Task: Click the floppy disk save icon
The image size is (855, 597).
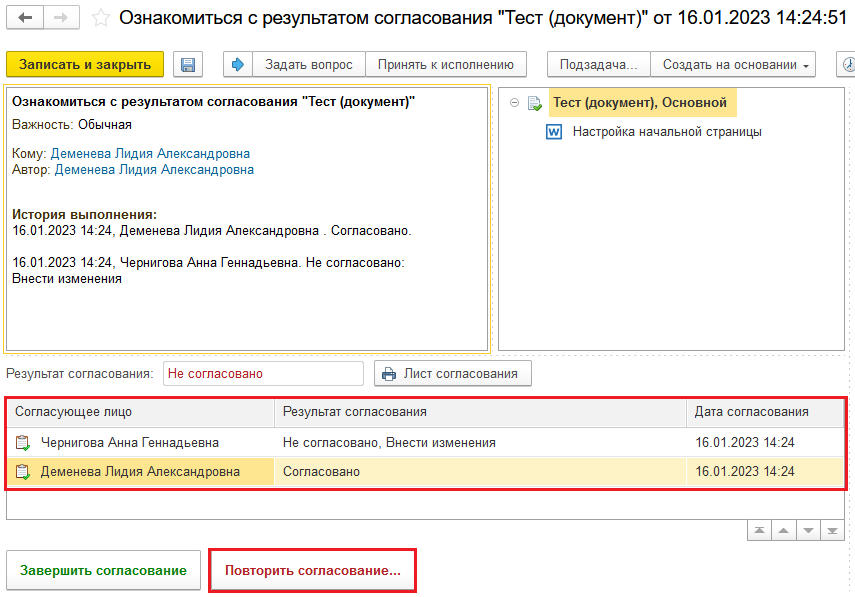Action: pos(186,65)
